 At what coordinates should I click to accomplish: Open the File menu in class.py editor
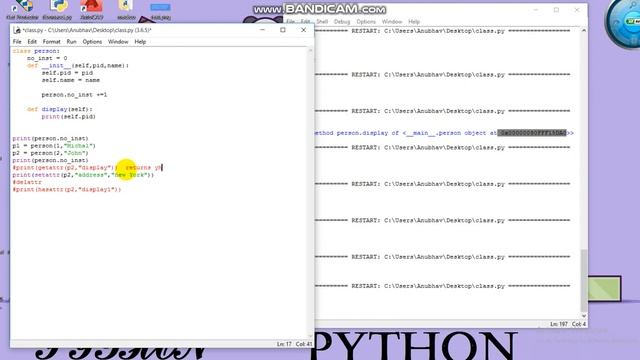[x=17, y=42]
